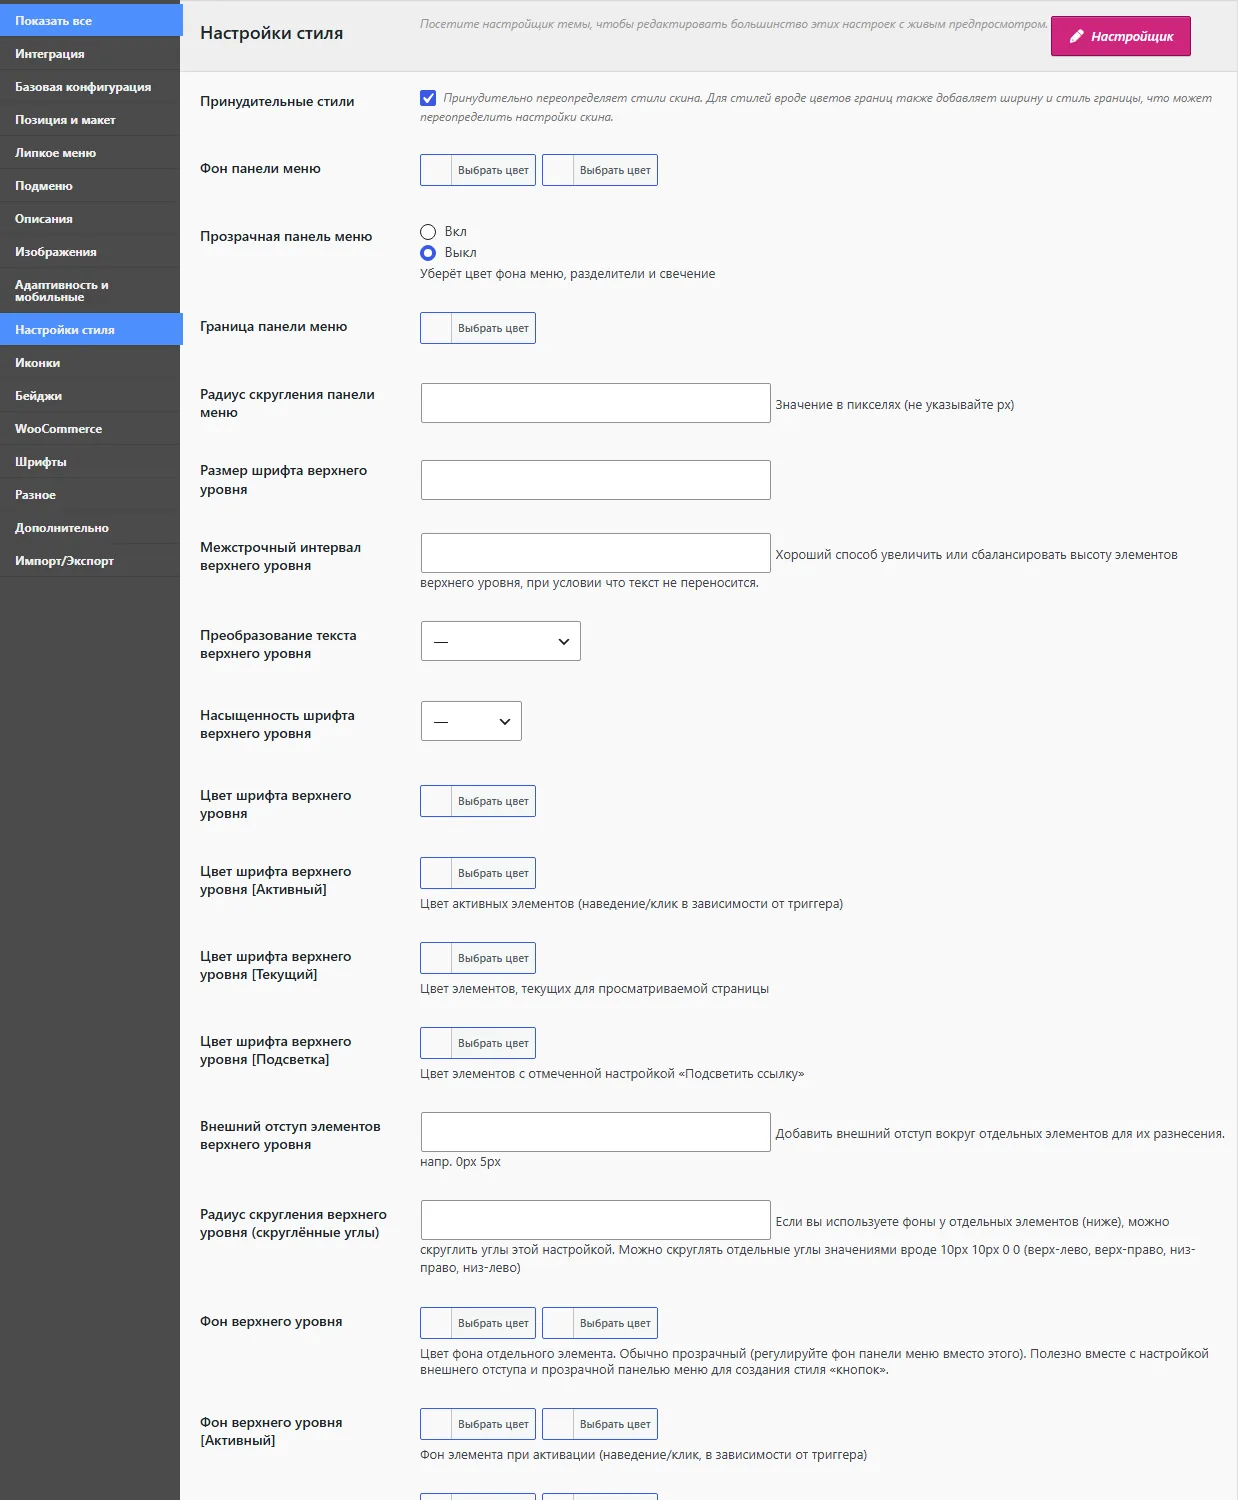Open the Описания tab
The height and width of the screenshot is (1500, 1238).
tap(90, 219)
